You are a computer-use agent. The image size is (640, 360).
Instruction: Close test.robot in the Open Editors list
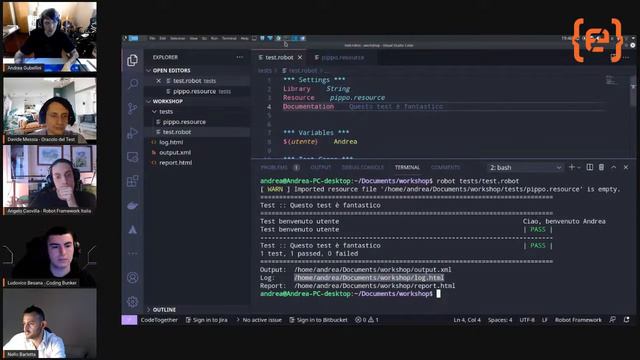tap(158, 81)
